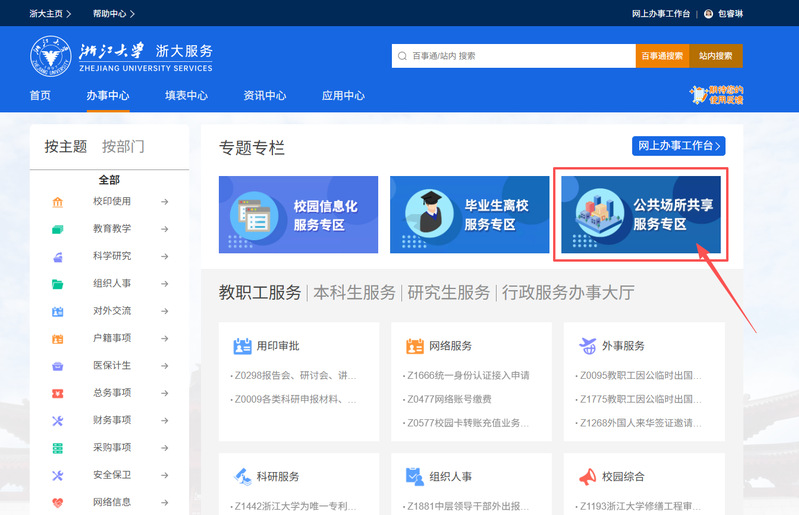Click the 网络服务 card icon

click(x=415, y=346)
